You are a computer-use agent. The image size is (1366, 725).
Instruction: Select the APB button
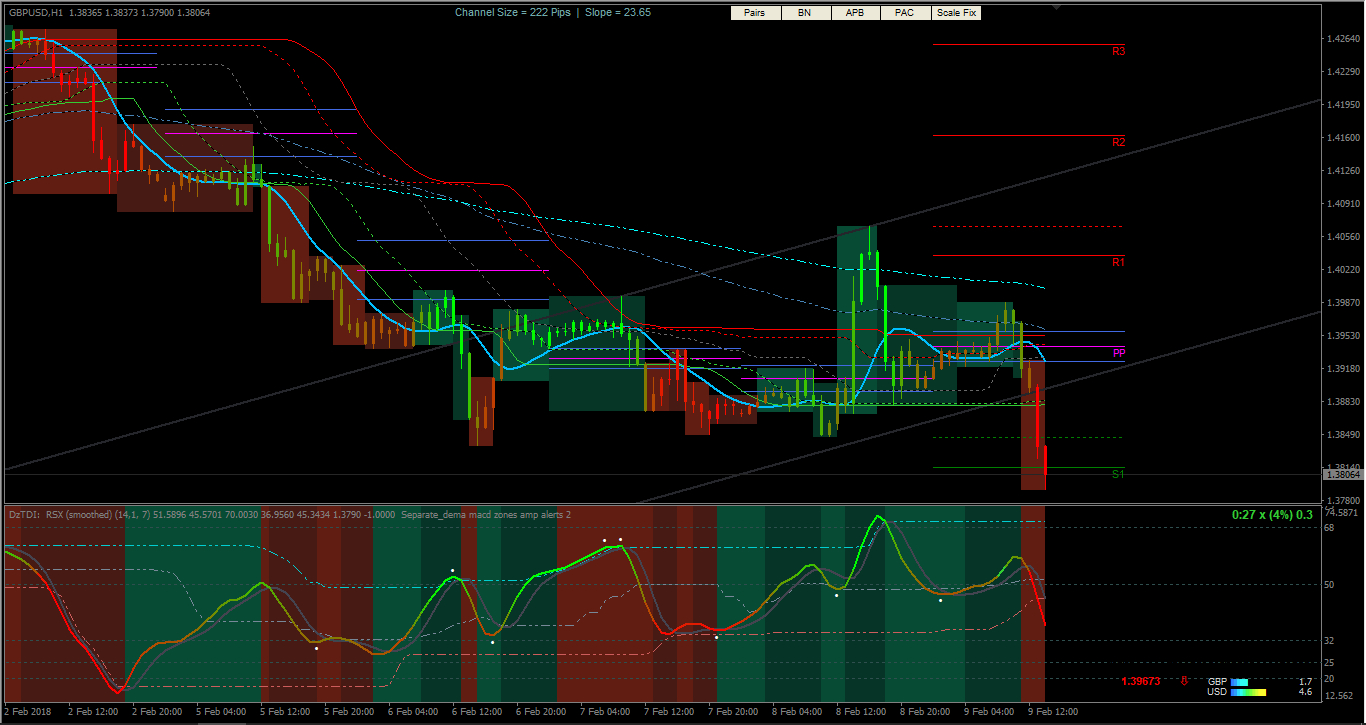tap(855, 13)
